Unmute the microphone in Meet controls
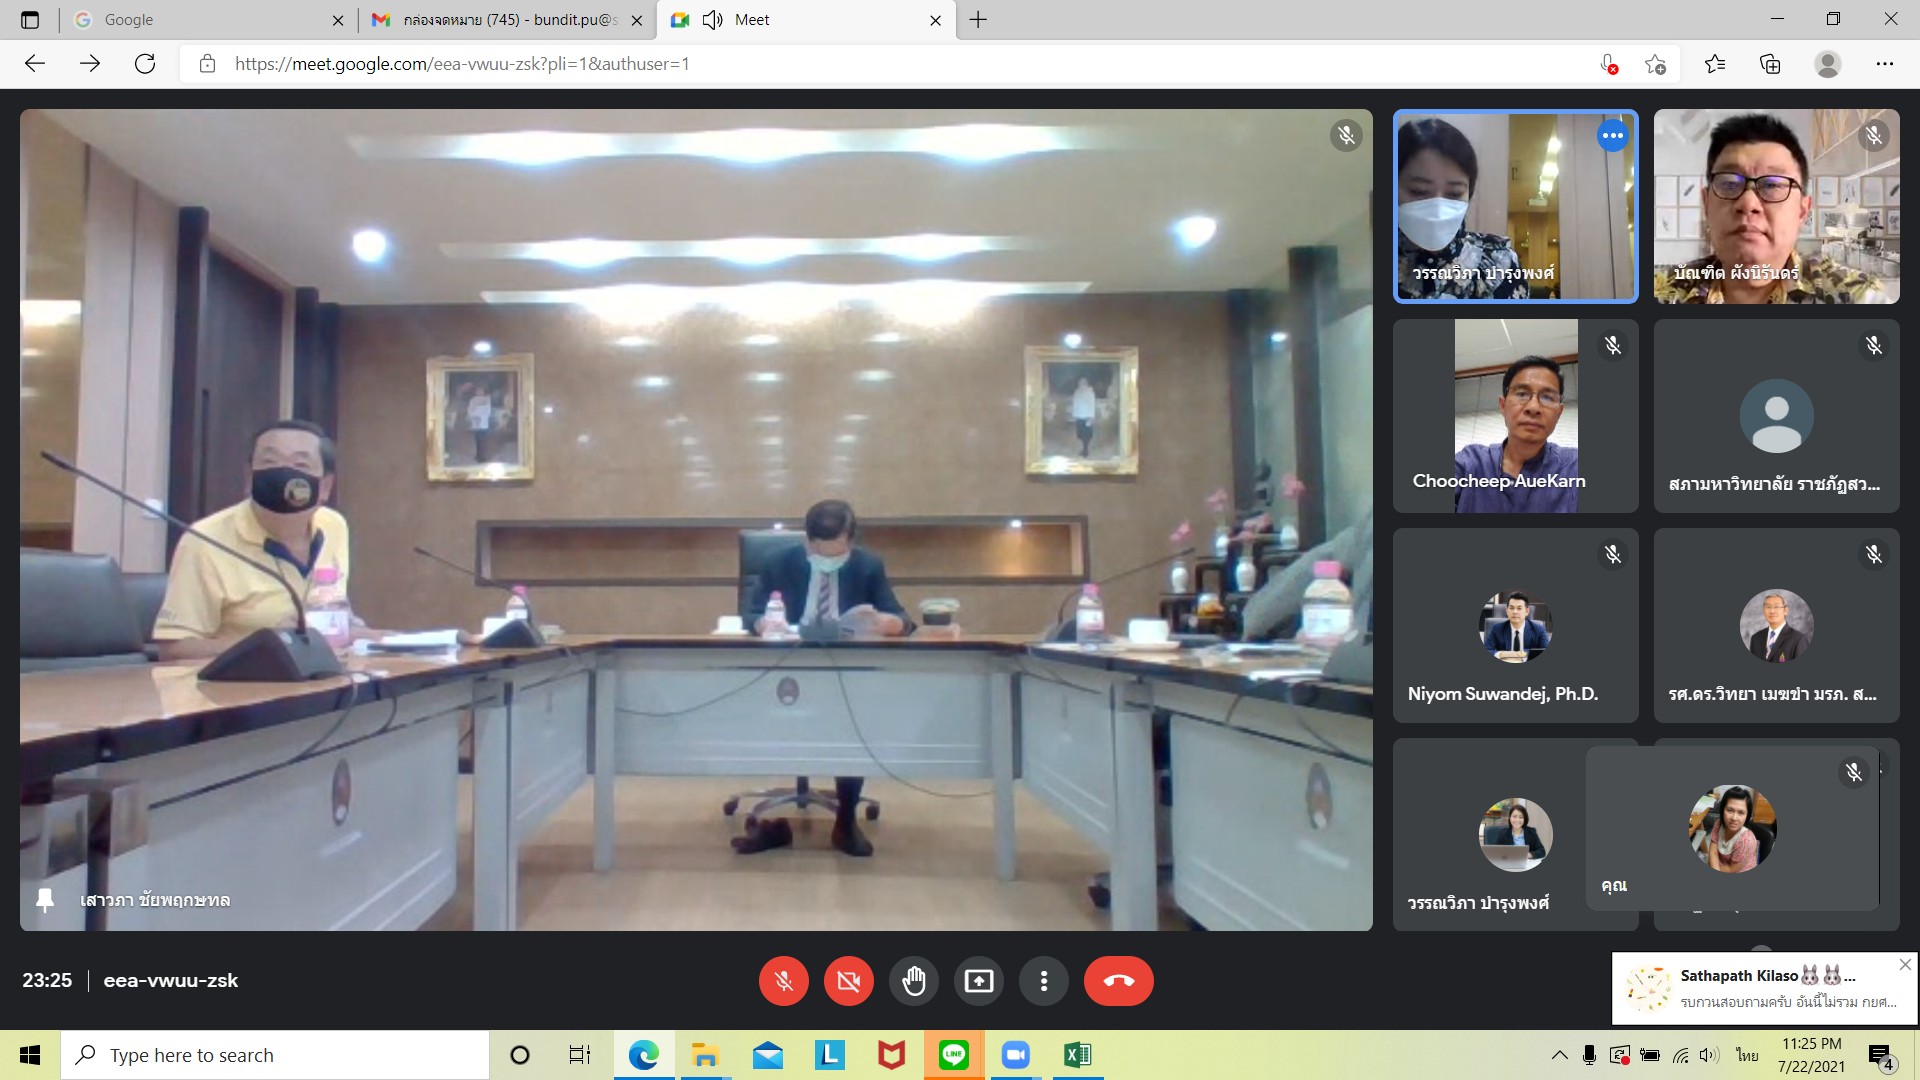 click(783, 981)
